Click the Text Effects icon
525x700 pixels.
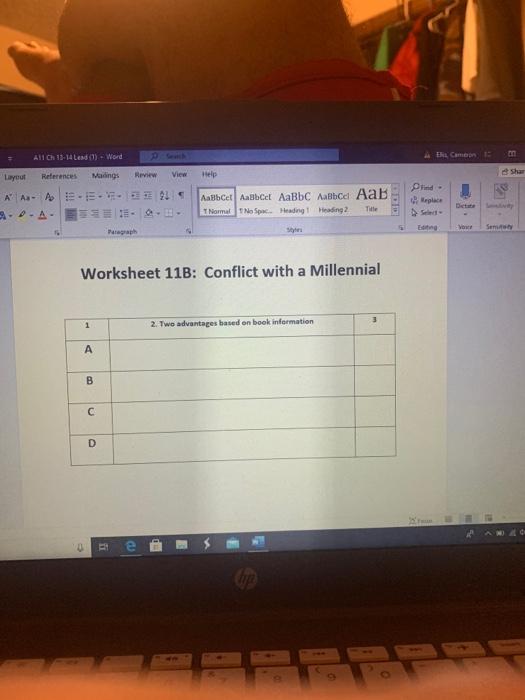[3, 216]
